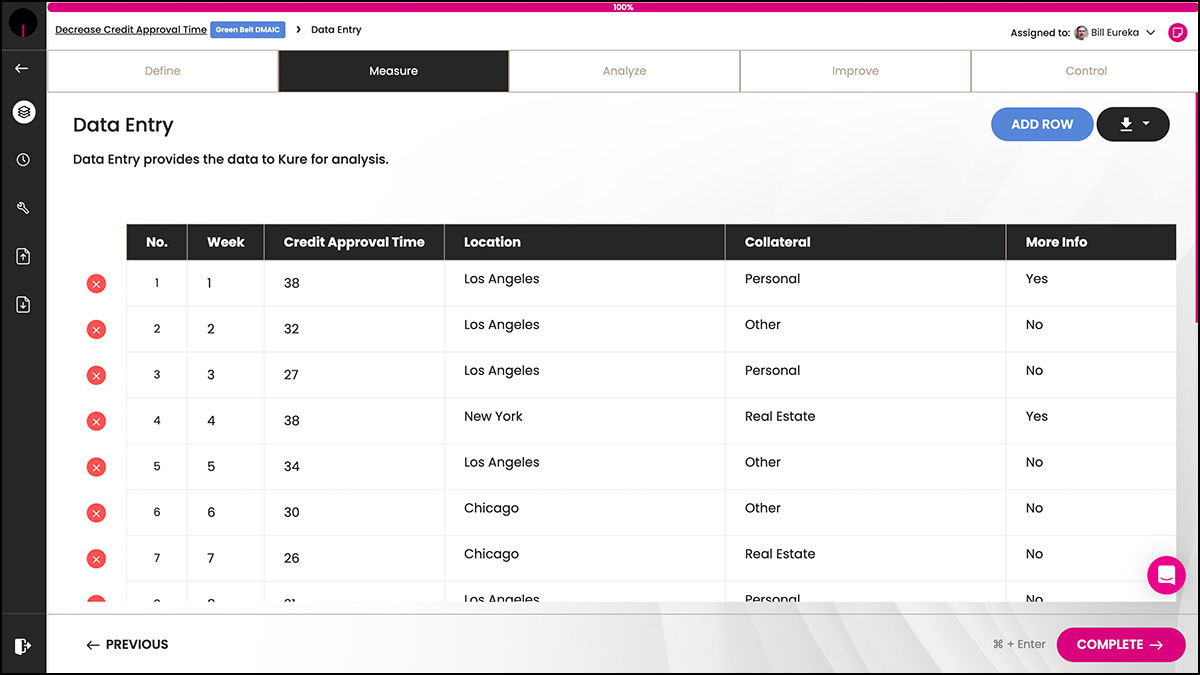
Task: Delete row 1 with red X button
Action: [x=96, y=284]
